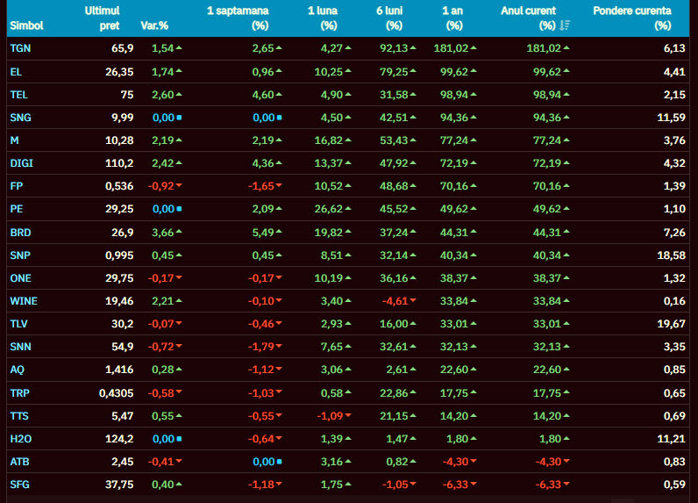The width and height of the screenshot is (698, 503).
Task: Open the TGN symbol link
Action: click(19, 48)
